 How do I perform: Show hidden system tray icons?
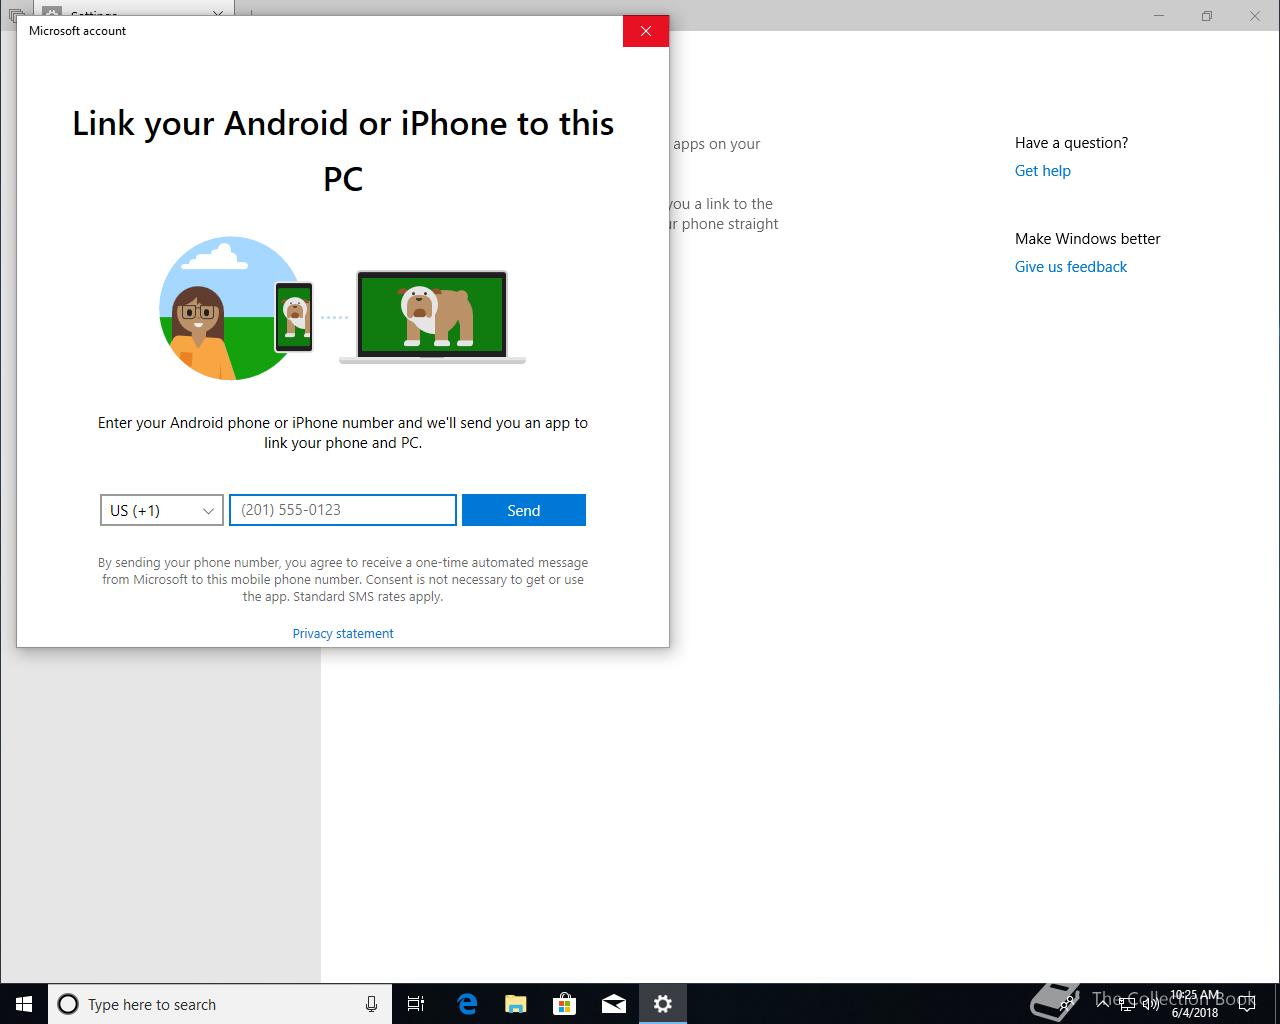point(1103,1004)
